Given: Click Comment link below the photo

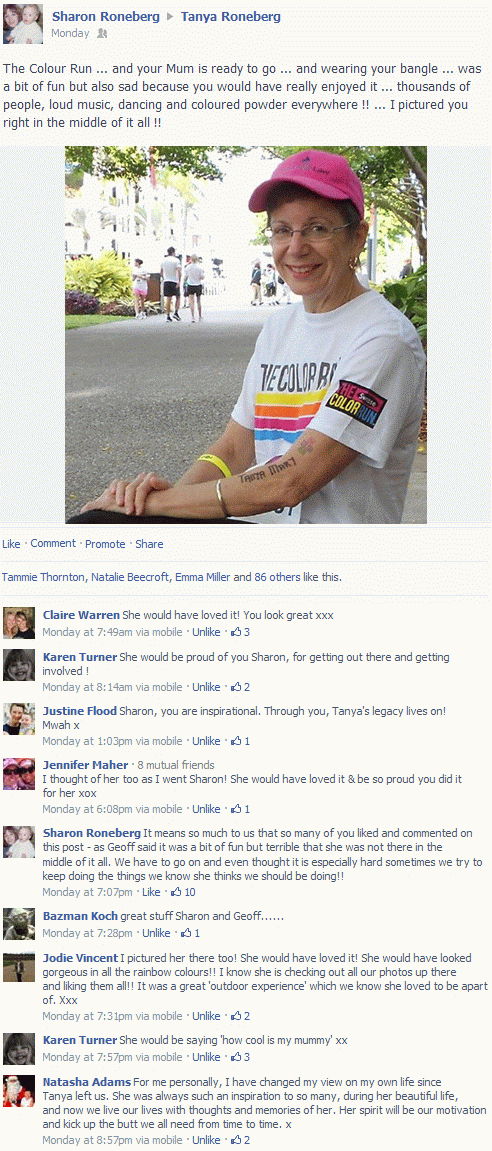Looking at the screenshot, I should [53, 544].
